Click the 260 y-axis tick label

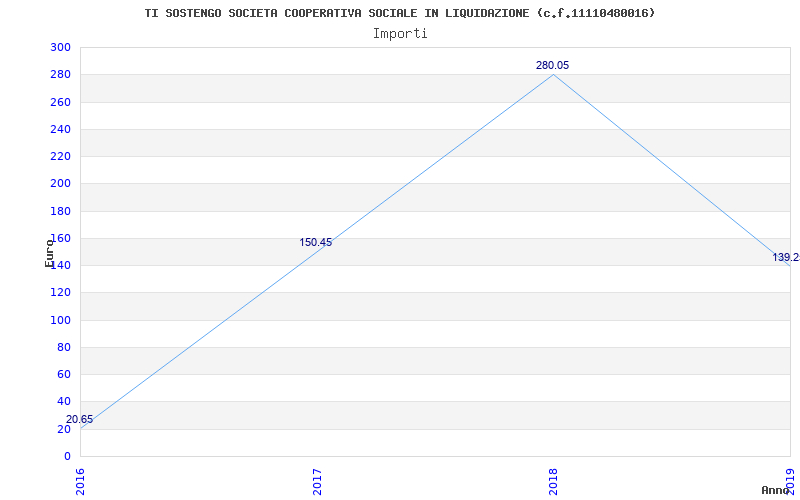point(60,102)
